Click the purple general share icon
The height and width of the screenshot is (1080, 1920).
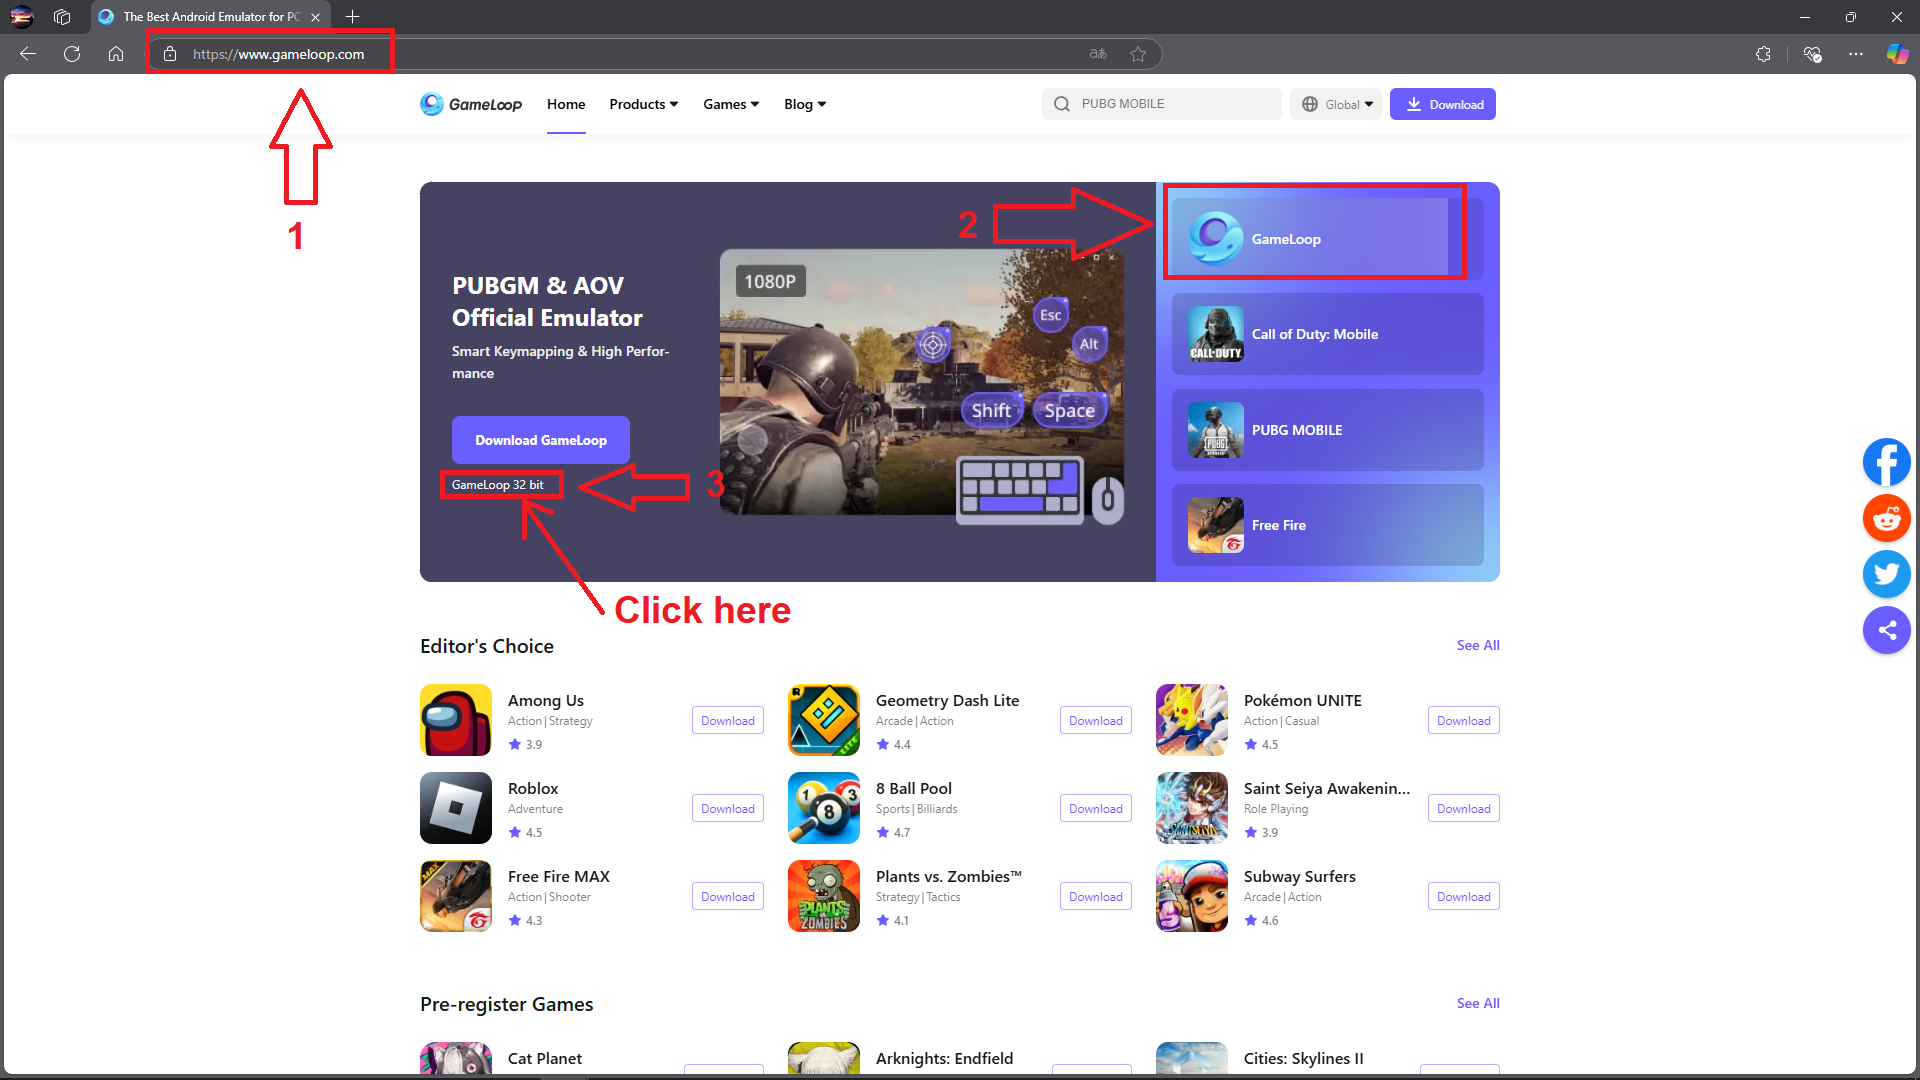(x=1886, y=630)
